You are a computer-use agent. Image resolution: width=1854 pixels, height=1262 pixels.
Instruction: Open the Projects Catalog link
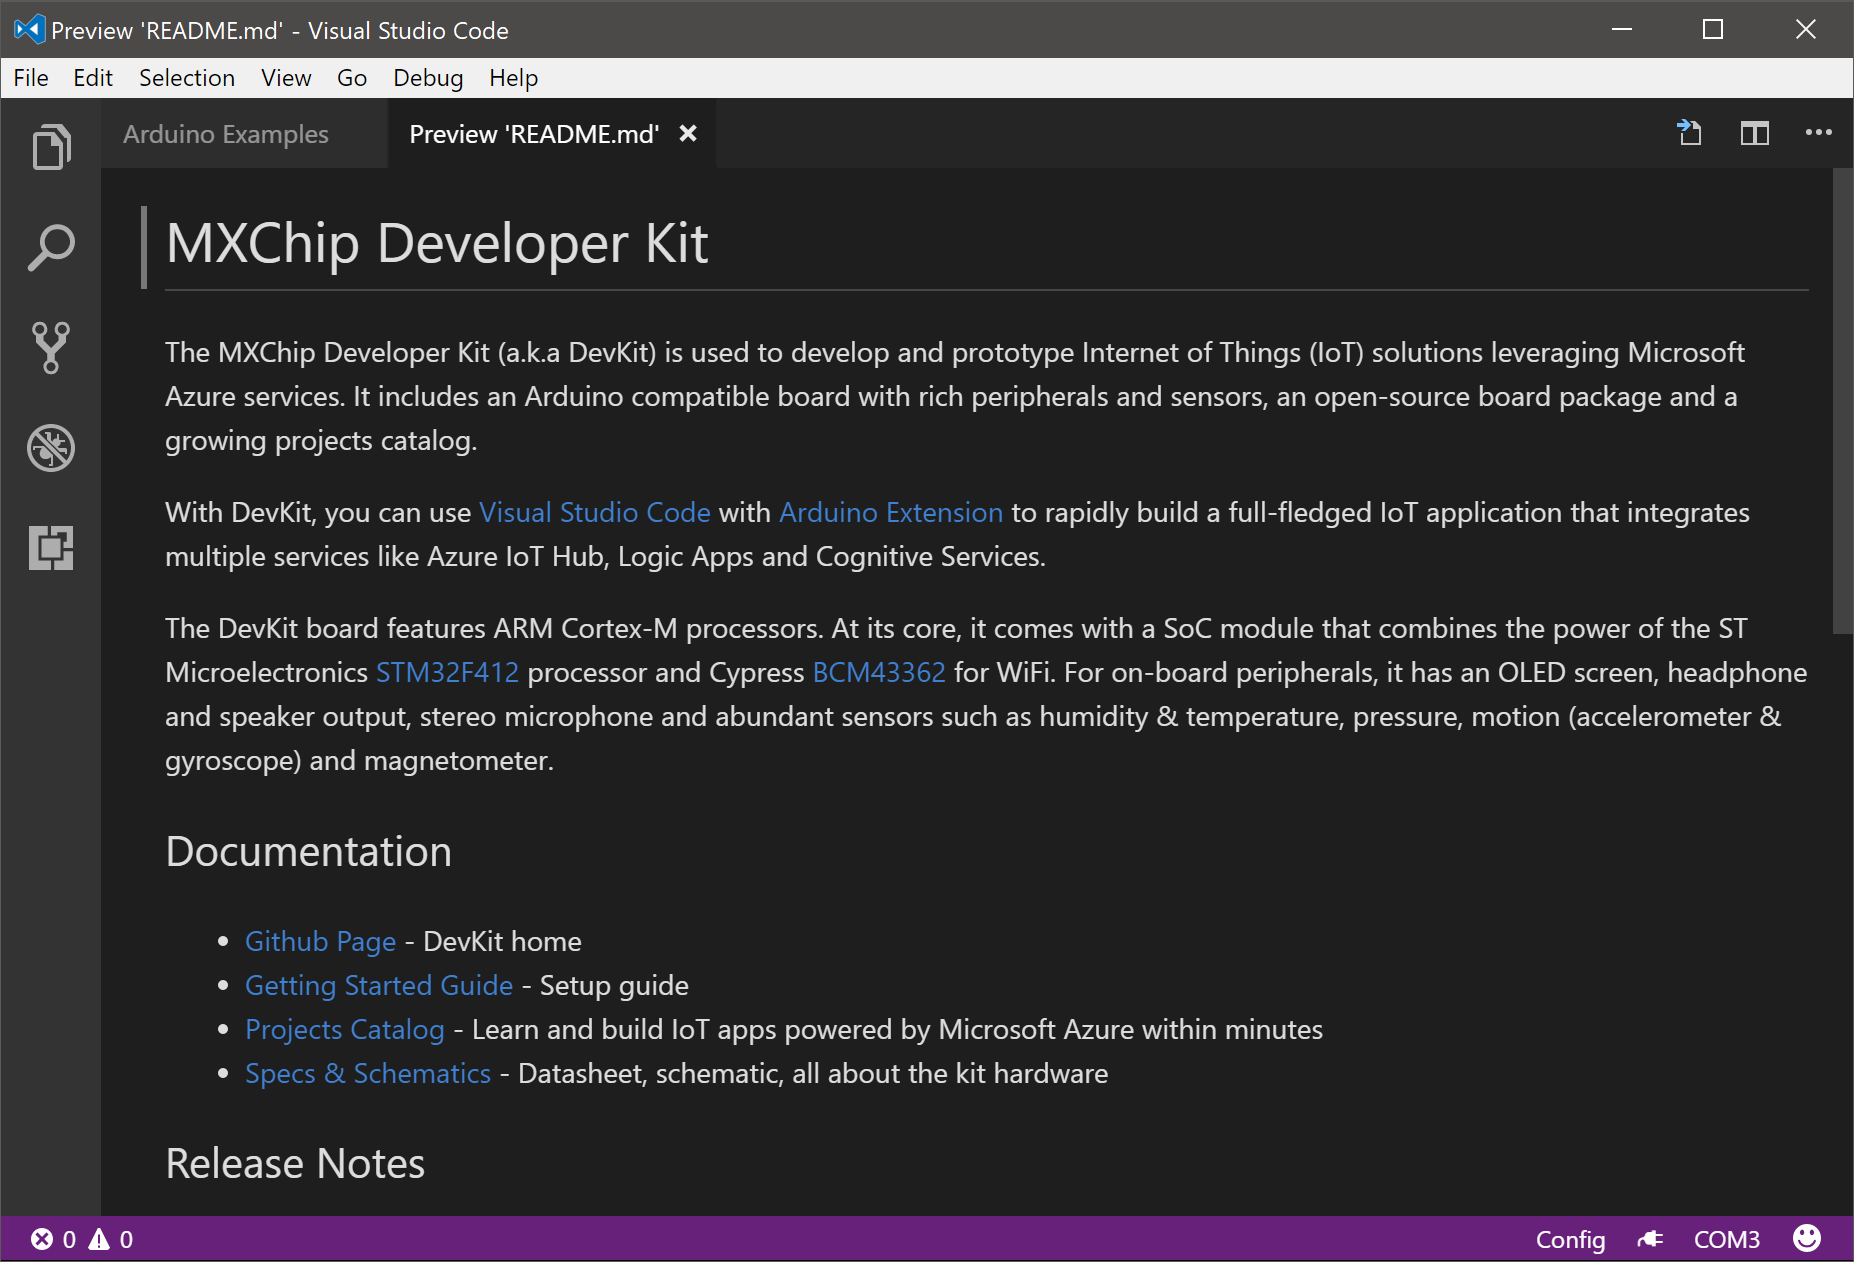point(345,1029)
